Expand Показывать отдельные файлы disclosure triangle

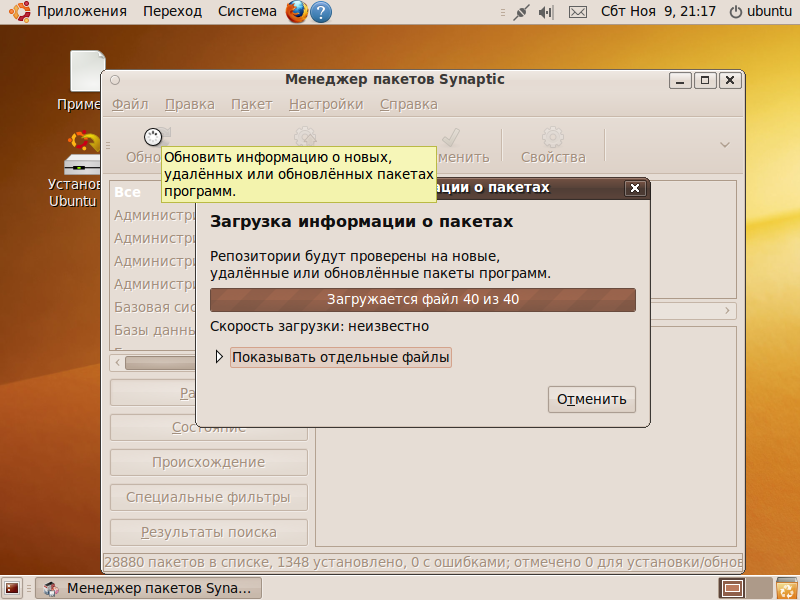(219, 355)
